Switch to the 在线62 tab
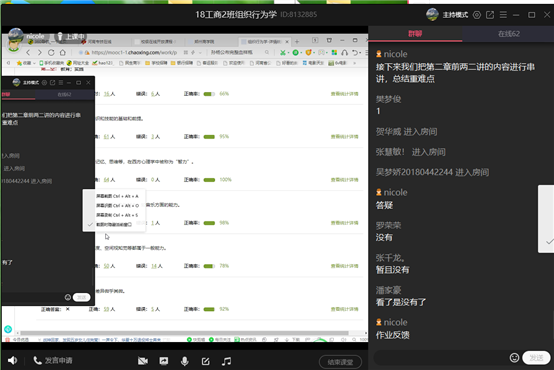 tap(508, 34)
